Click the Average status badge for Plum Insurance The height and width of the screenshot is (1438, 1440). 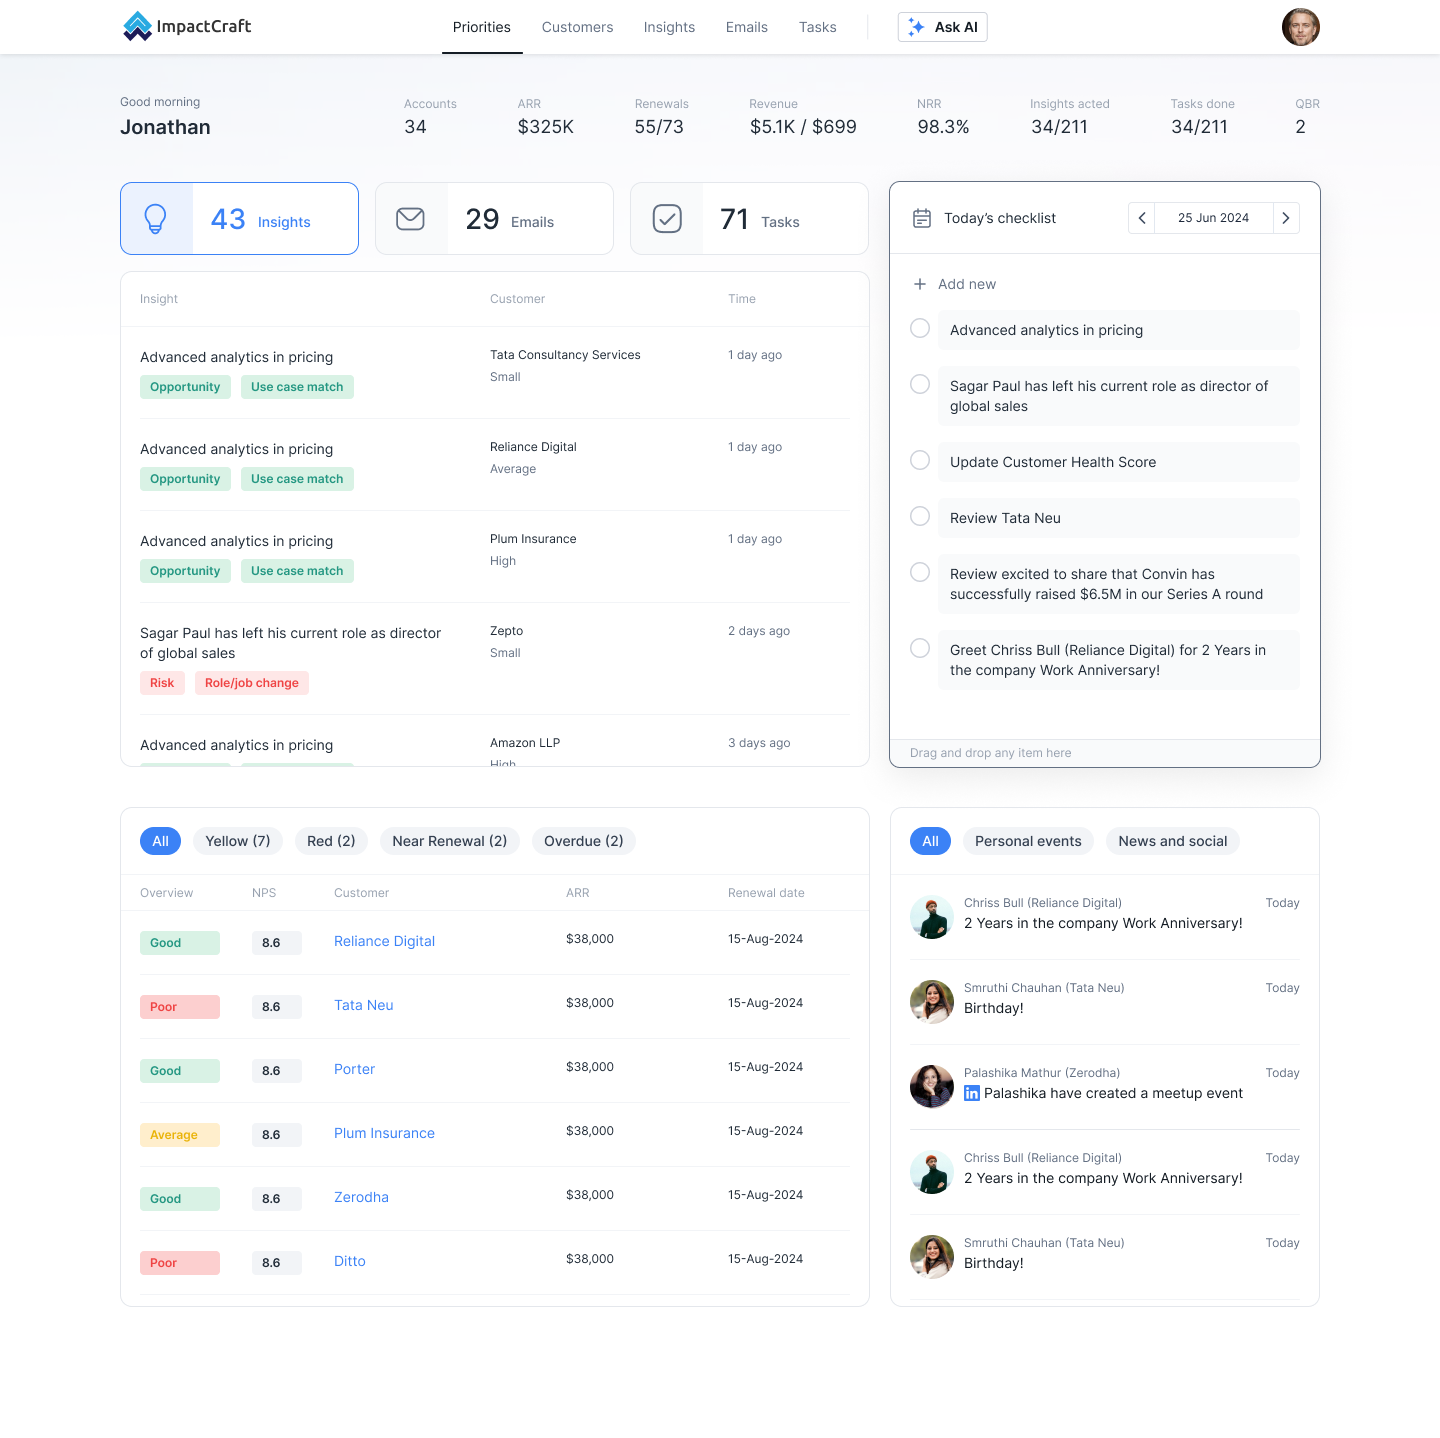180,1135
